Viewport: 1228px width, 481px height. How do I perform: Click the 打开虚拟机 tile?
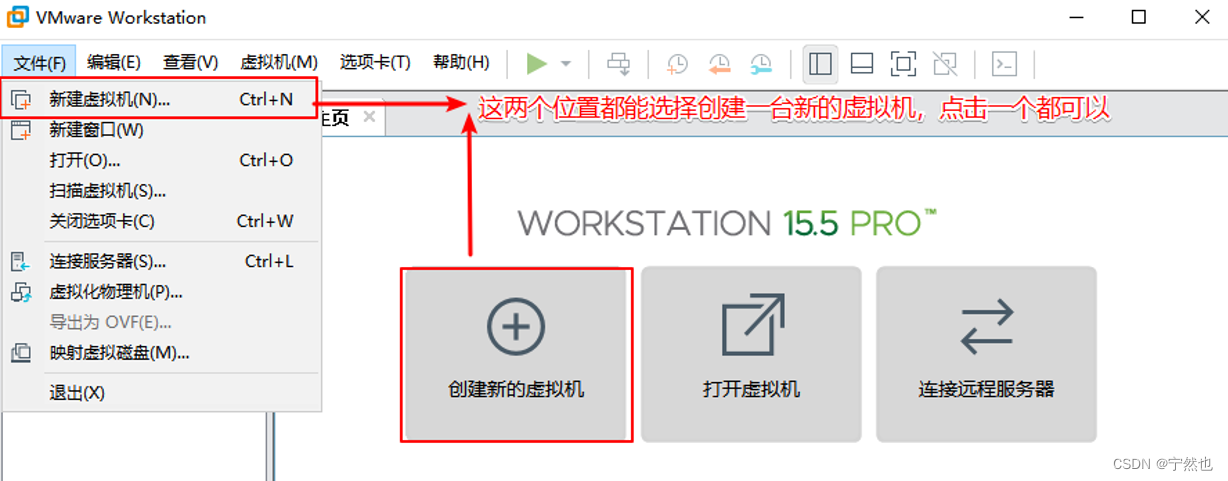click(x=751, y=354)
